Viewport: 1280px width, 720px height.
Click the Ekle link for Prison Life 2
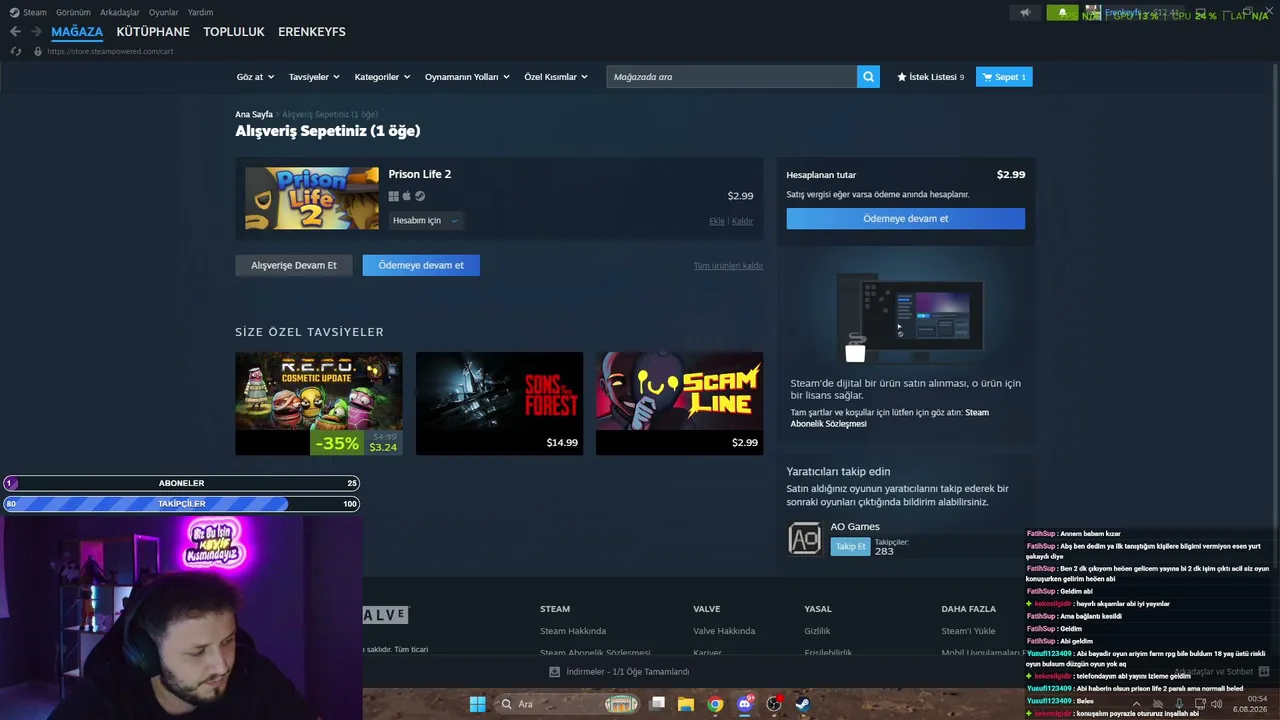coord(717,221)
